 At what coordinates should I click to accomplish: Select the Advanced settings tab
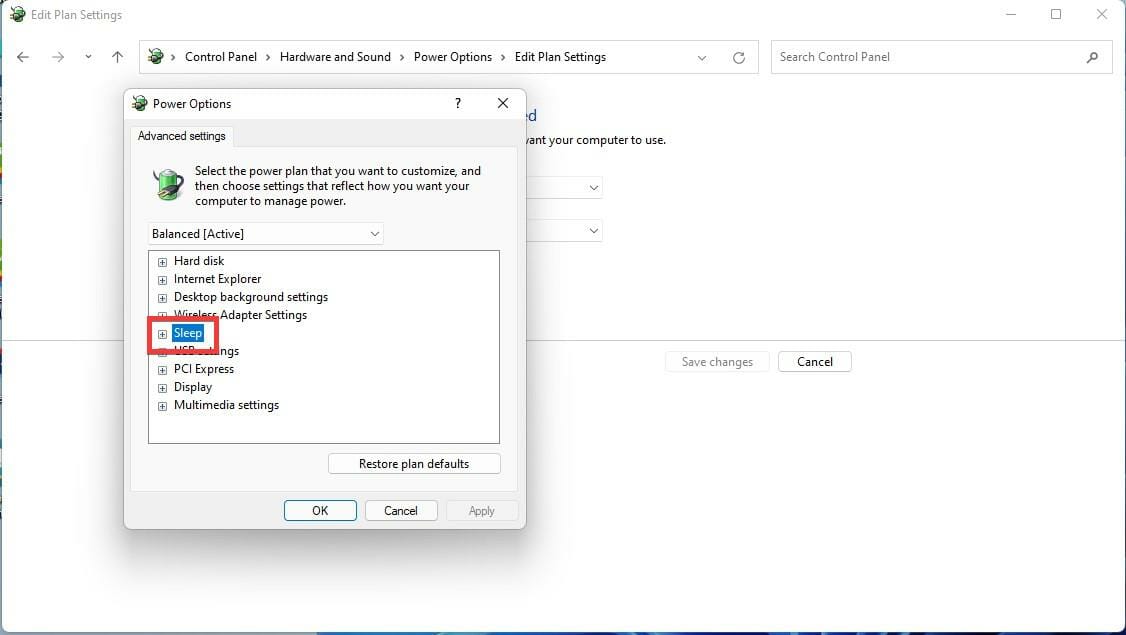point(181,135)
